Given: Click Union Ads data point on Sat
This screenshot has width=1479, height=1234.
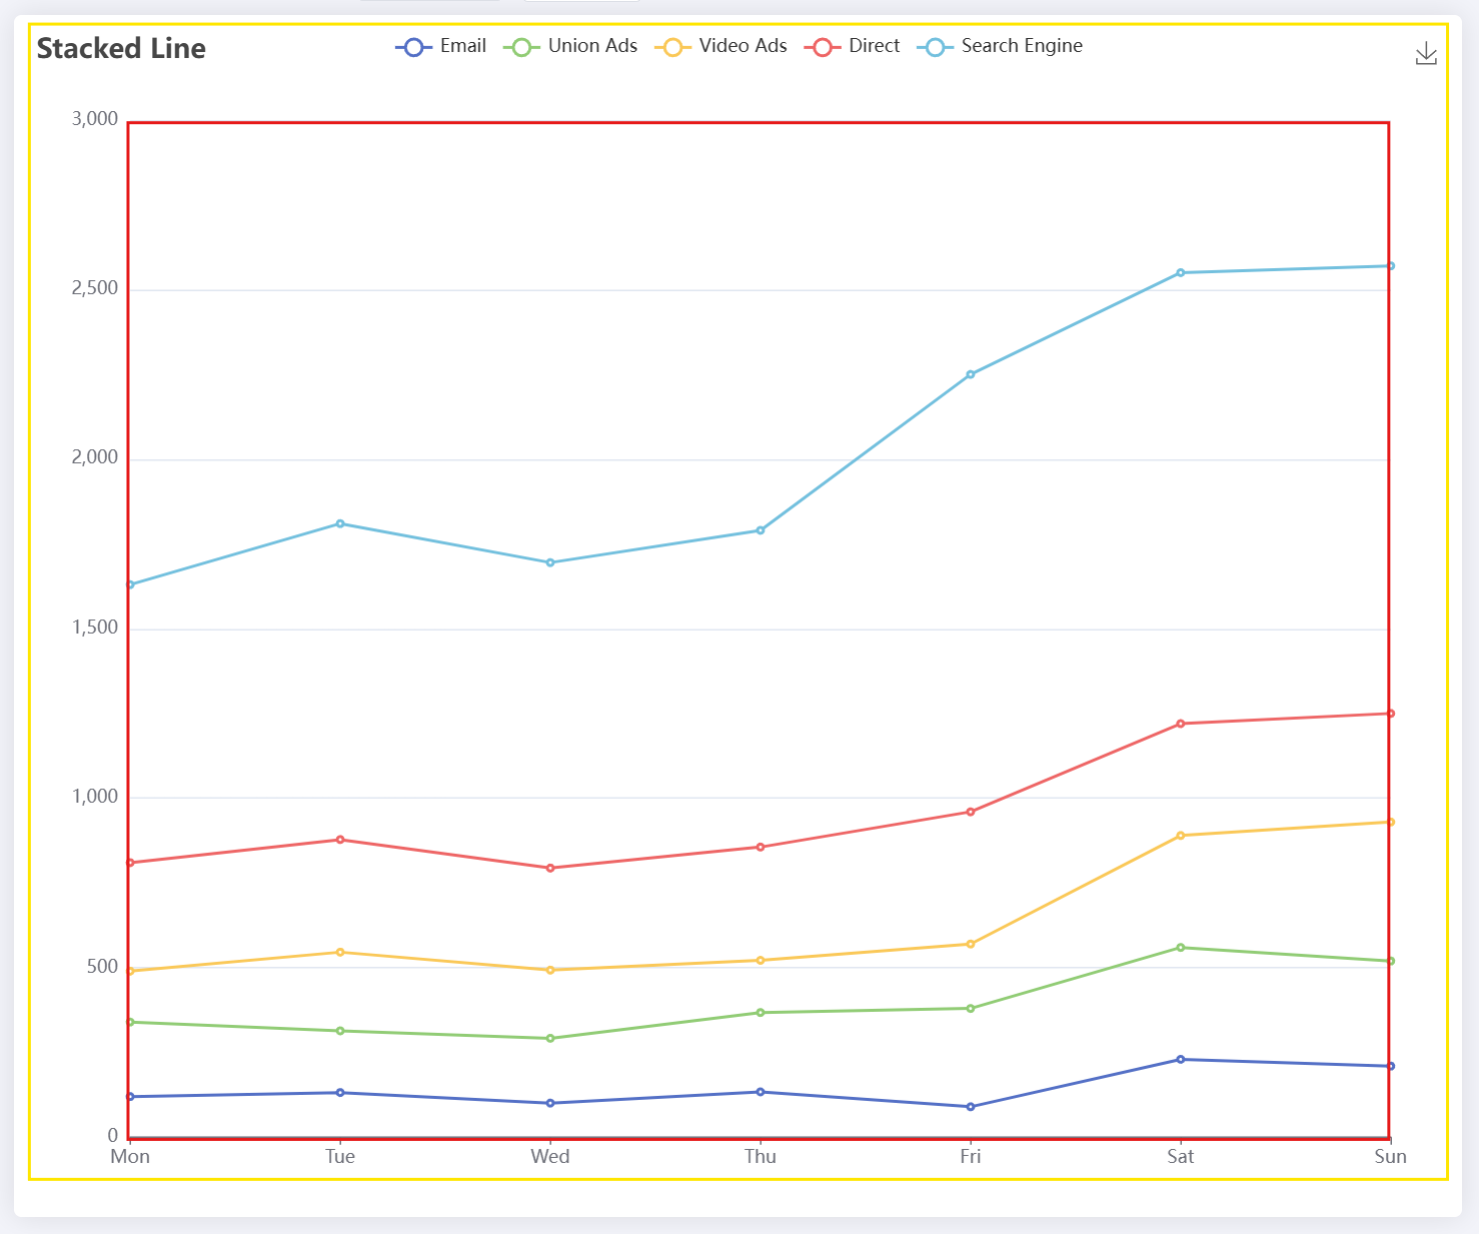Looking at the screenshot, I should click(x=1180, y=948).
